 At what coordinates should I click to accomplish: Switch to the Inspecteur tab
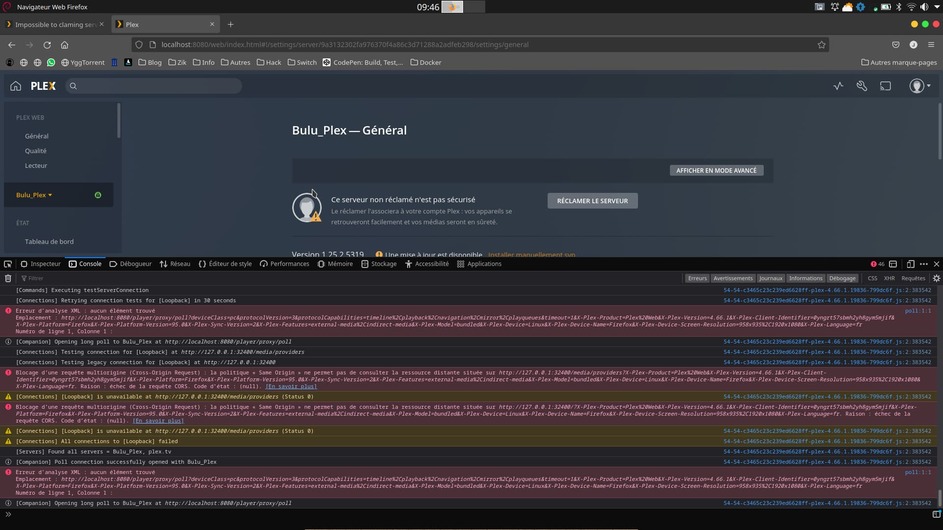[41, 263]
